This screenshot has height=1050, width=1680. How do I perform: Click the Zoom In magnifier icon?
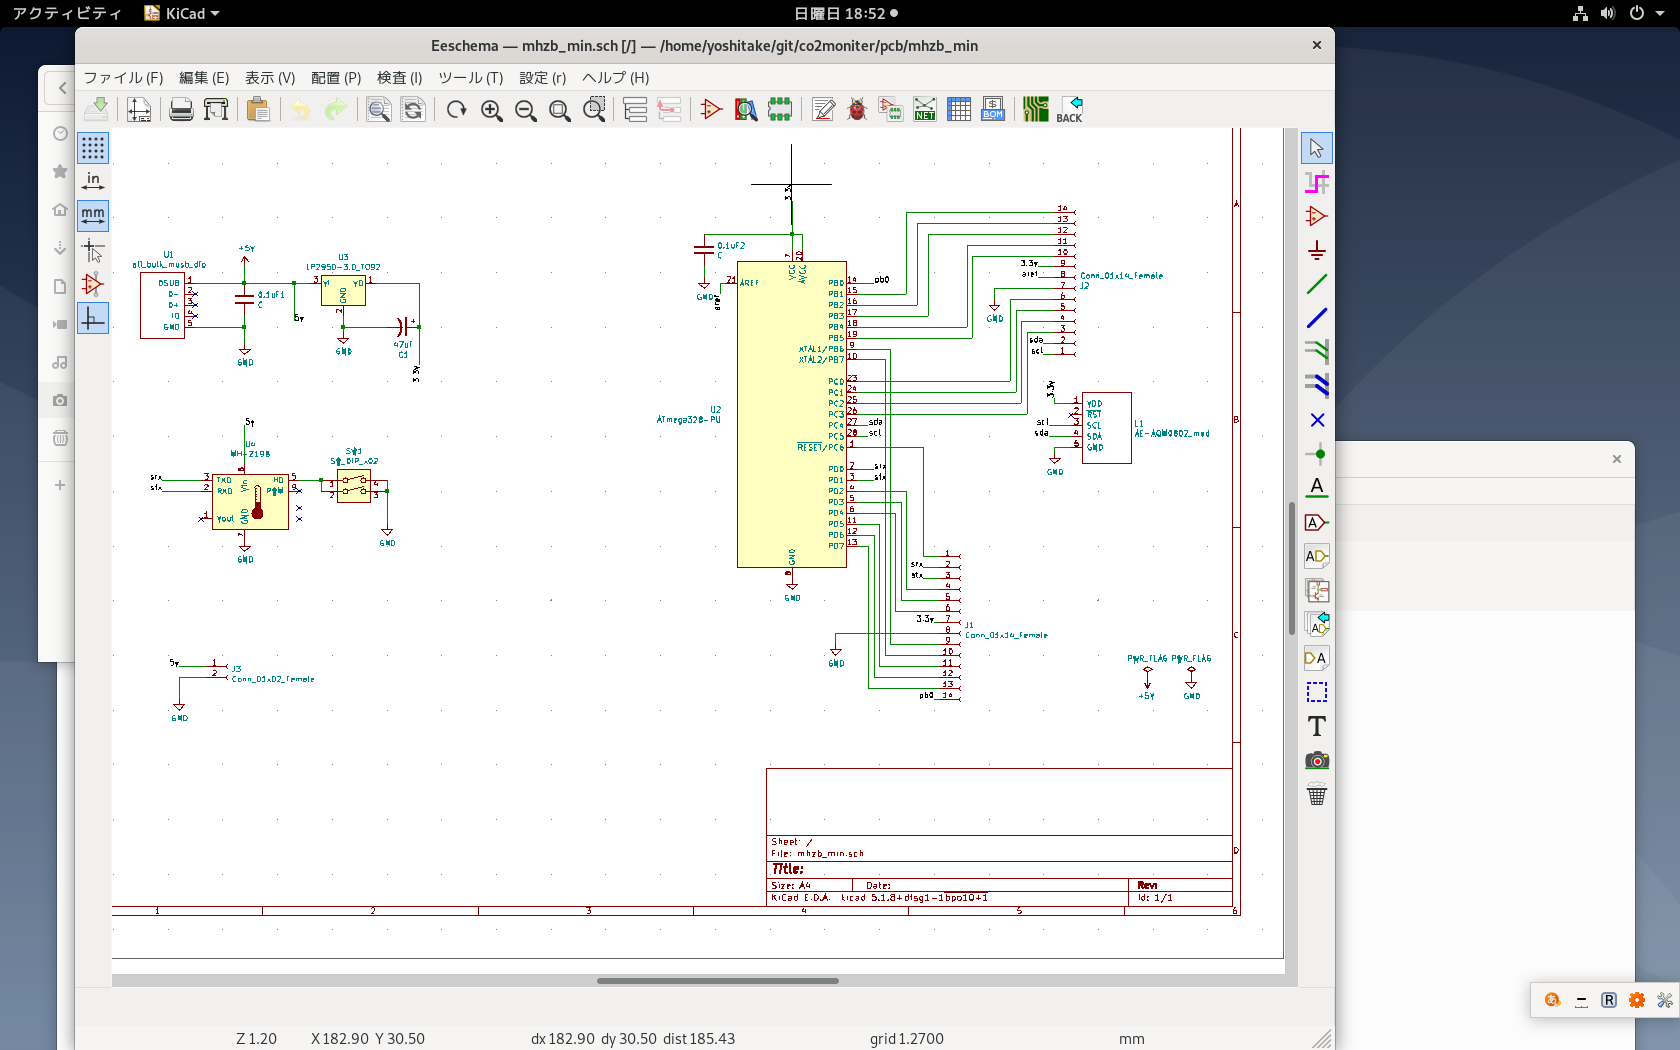491,110
